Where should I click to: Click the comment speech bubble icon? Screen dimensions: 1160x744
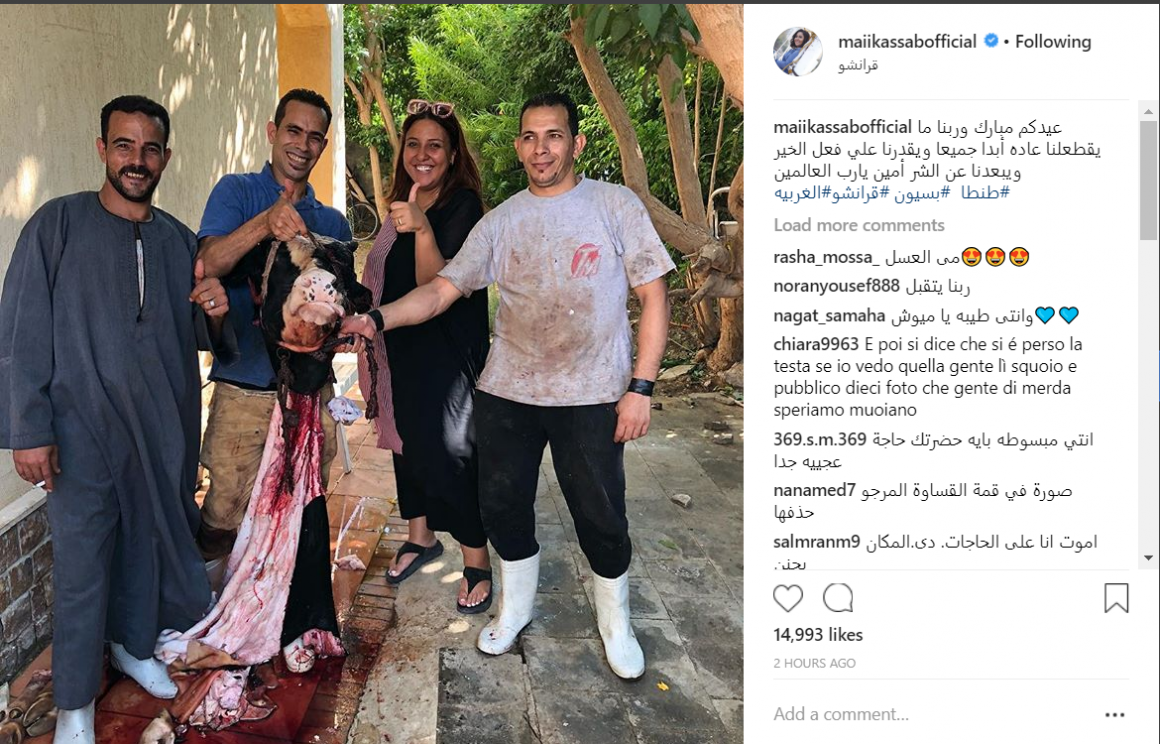pyautogui.click(x=838, y=598)
